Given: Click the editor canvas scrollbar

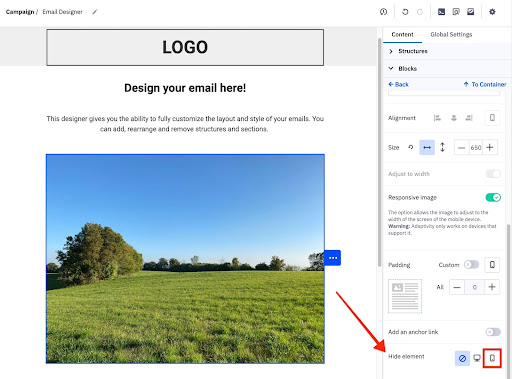Looking at the screenshot, I should point(379,152).
